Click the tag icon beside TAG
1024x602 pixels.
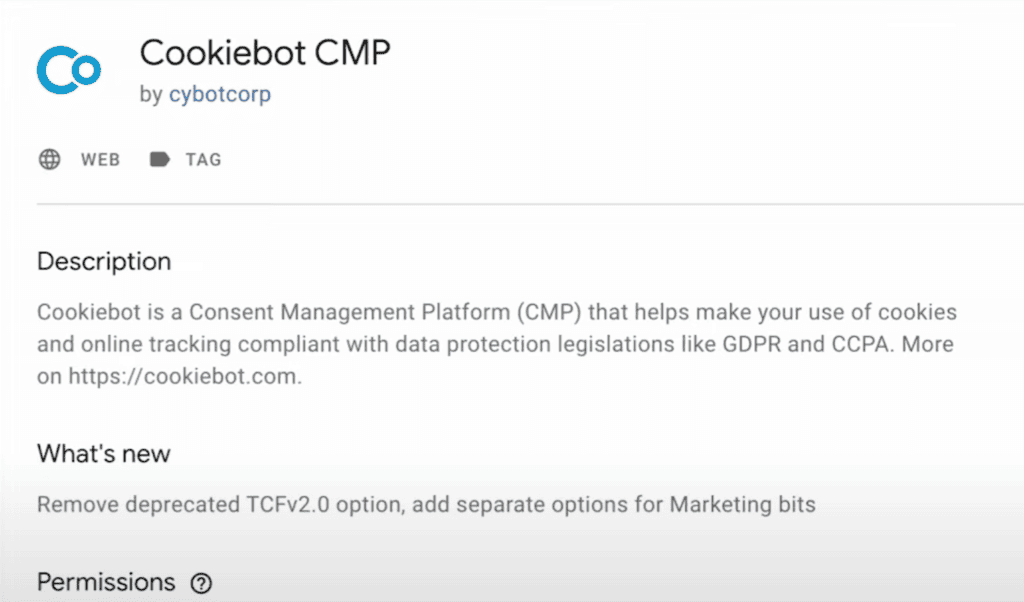(159, 159)
